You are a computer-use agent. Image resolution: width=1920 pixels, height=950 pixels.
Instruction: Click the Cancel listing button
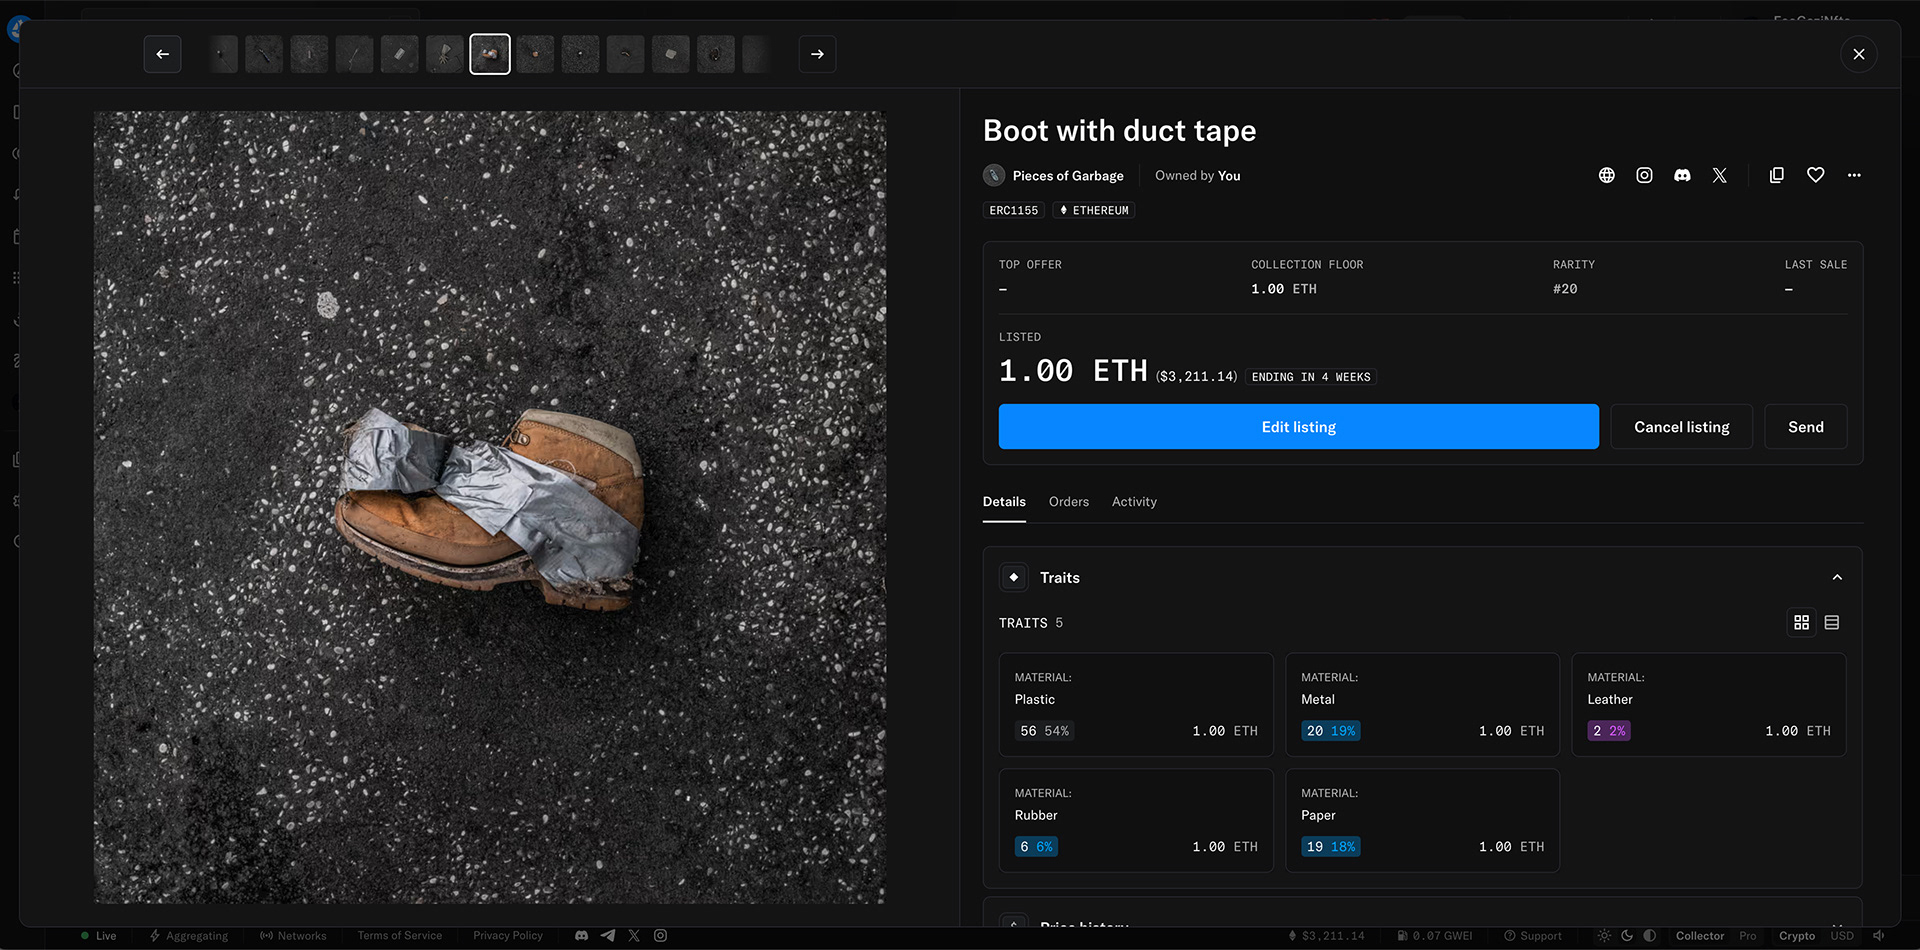click(x=1681, y=427)
